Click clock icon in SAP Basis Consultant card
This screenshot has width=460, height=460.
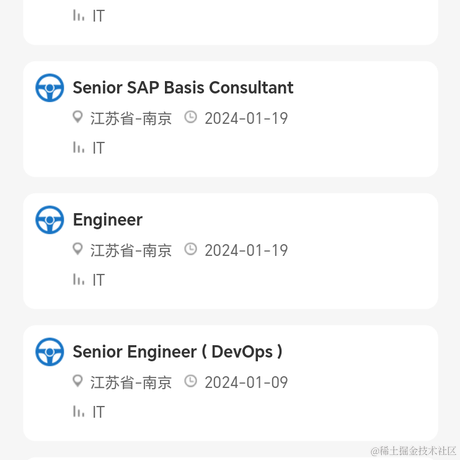click(x=191, y=117)
